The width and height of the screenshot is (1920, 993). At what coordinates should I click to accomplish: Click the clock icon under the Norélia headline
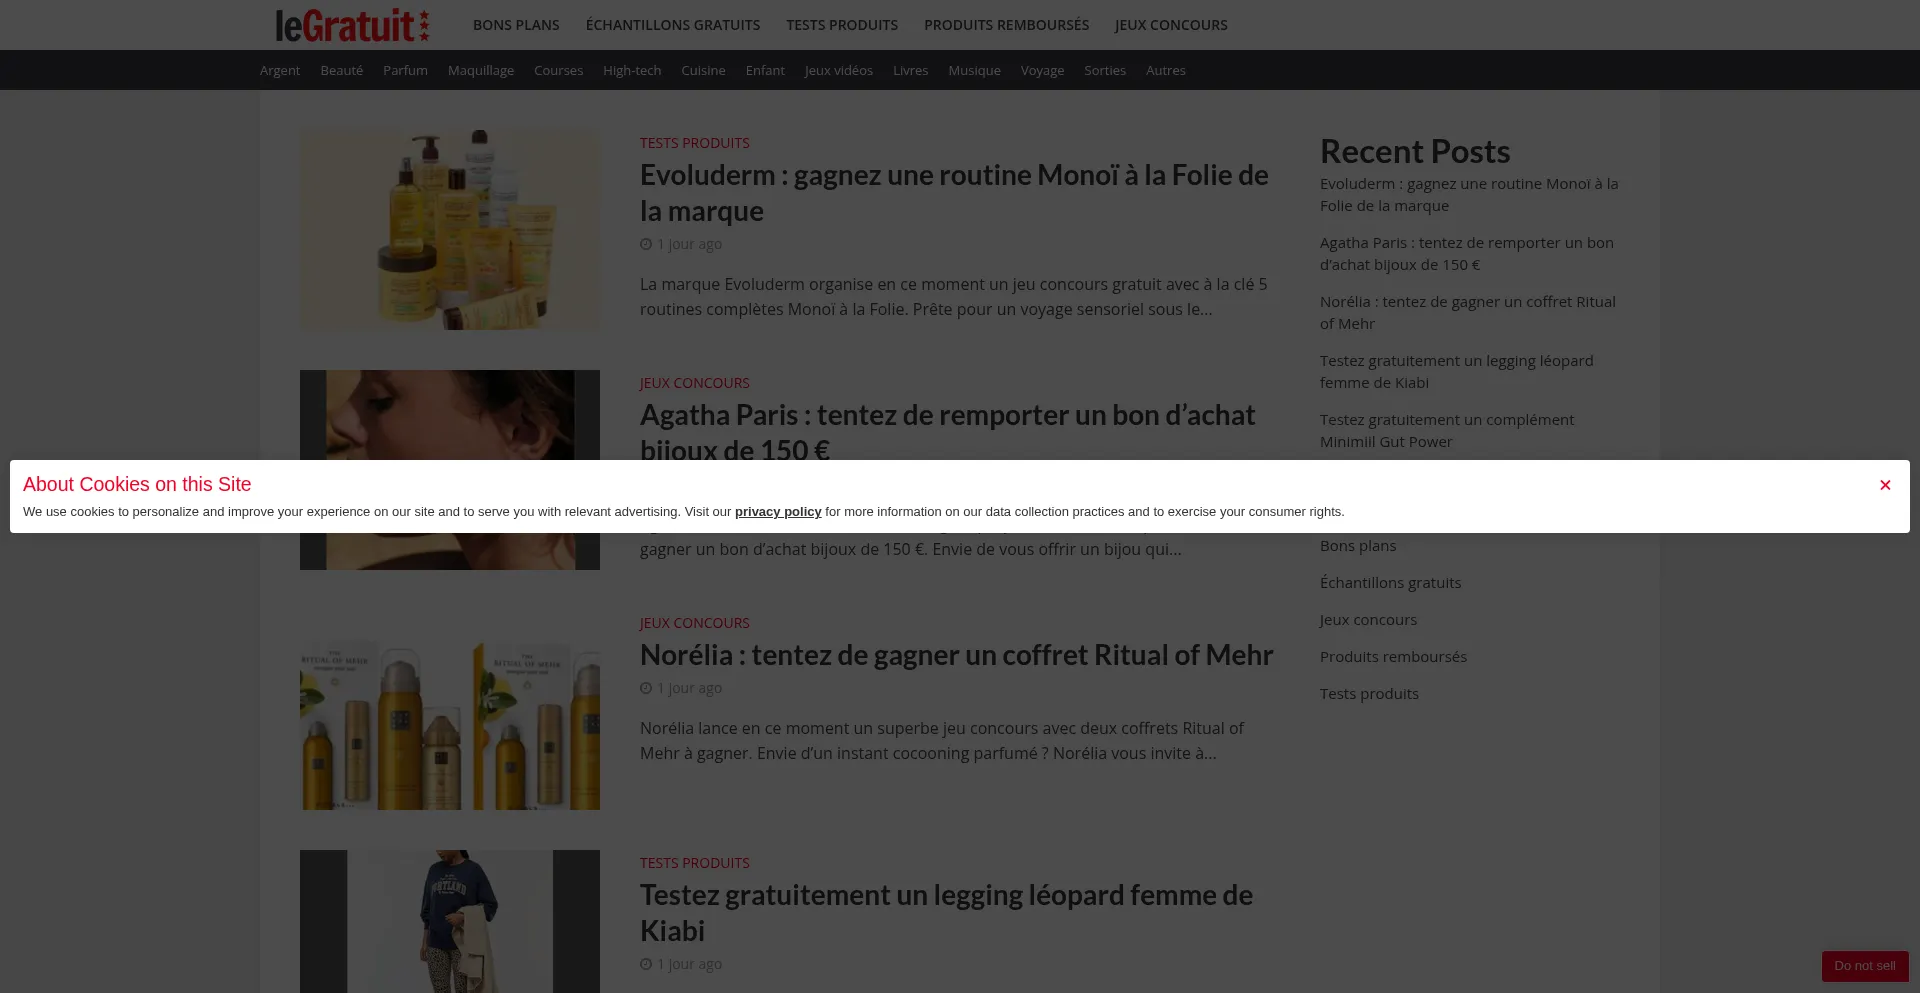click(x=646, y=688)
